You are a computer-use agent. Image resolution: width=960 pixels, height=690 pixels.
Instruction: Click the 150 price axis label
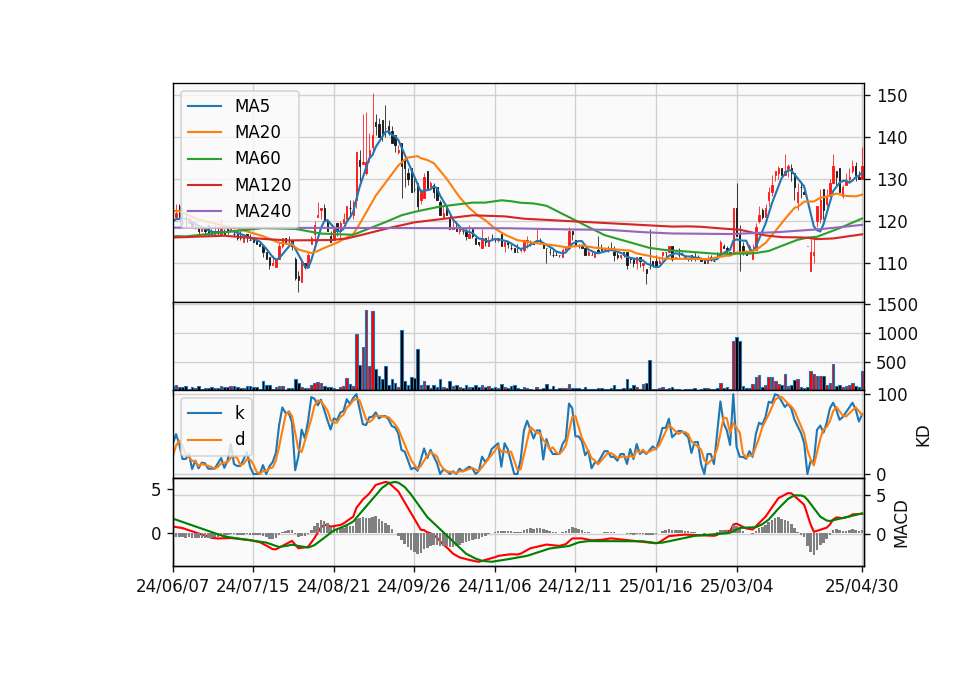click(x=892, y=96)
